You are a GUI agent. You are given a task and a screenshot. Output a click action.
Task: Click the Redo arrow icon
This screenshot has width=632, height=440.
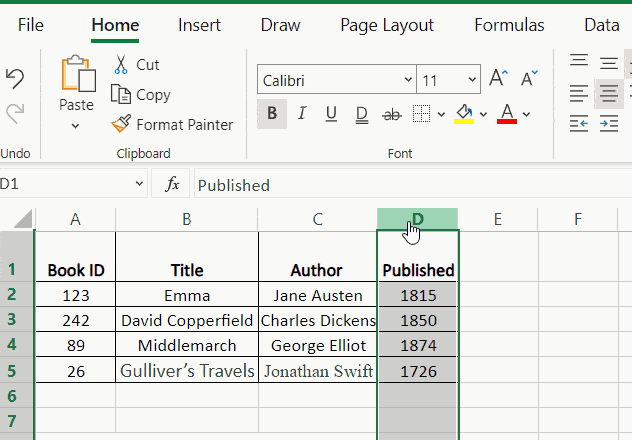click(x=15, y=113)
